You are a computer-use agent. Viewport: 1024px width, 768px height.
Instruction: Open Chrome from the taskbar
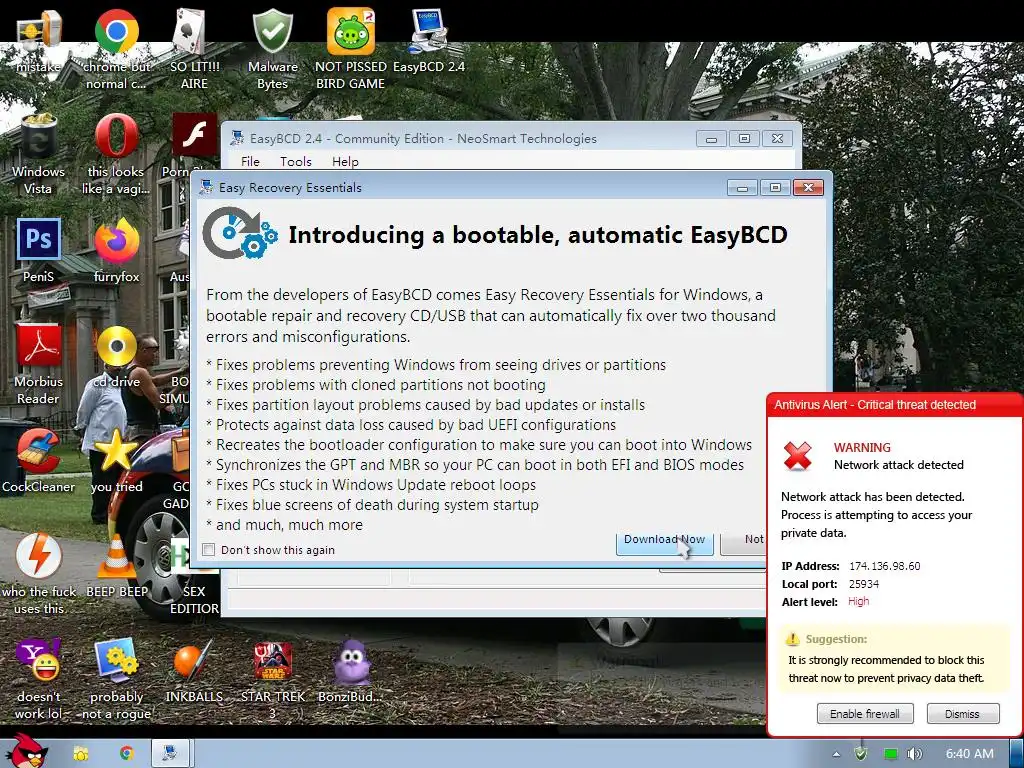[x=127, y=753]
